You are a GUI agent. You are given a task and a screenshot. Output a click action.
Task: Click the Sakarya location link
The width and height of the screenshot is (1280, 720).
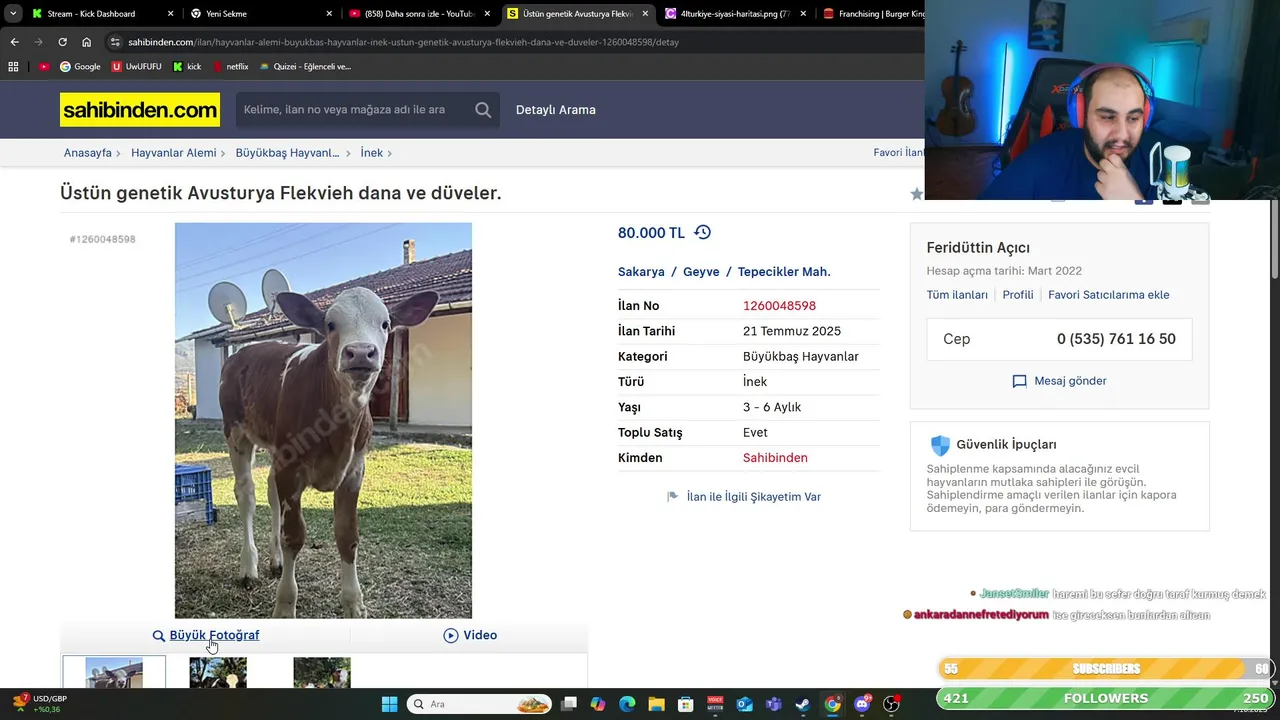641,272
